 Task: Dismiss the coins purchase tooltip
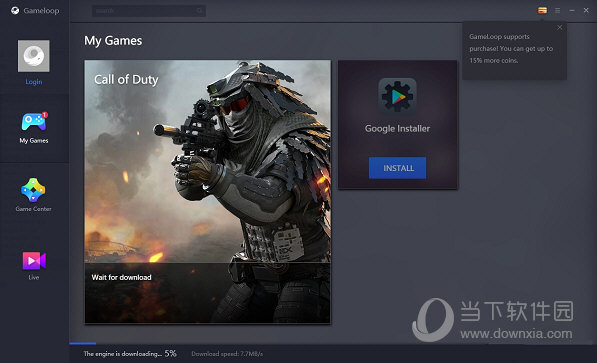point(560,27)
